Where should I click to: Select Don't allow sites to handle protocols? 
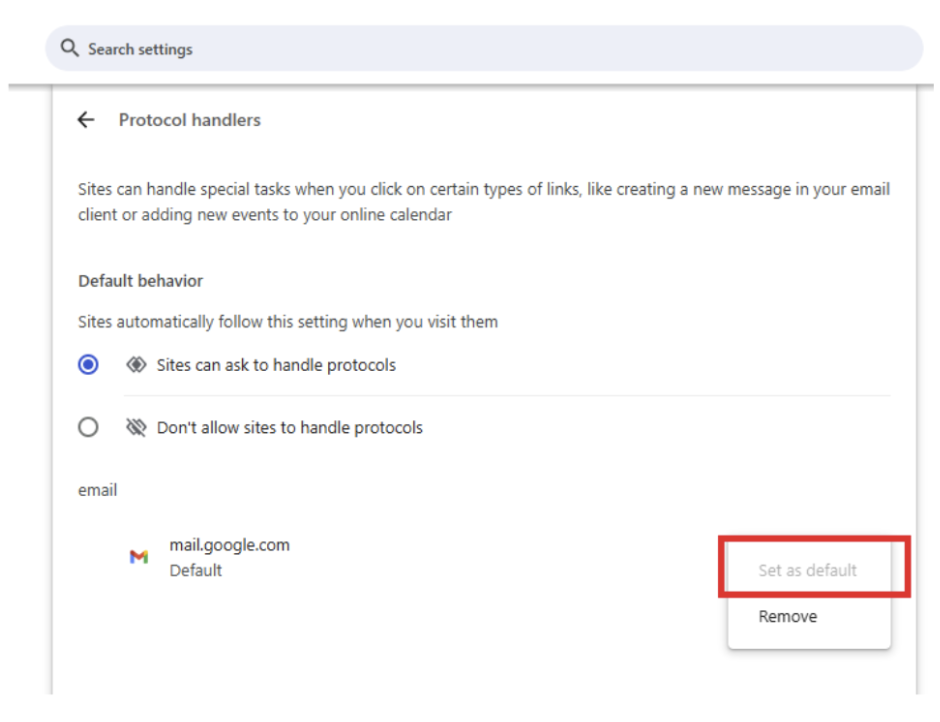coord(88,427)
